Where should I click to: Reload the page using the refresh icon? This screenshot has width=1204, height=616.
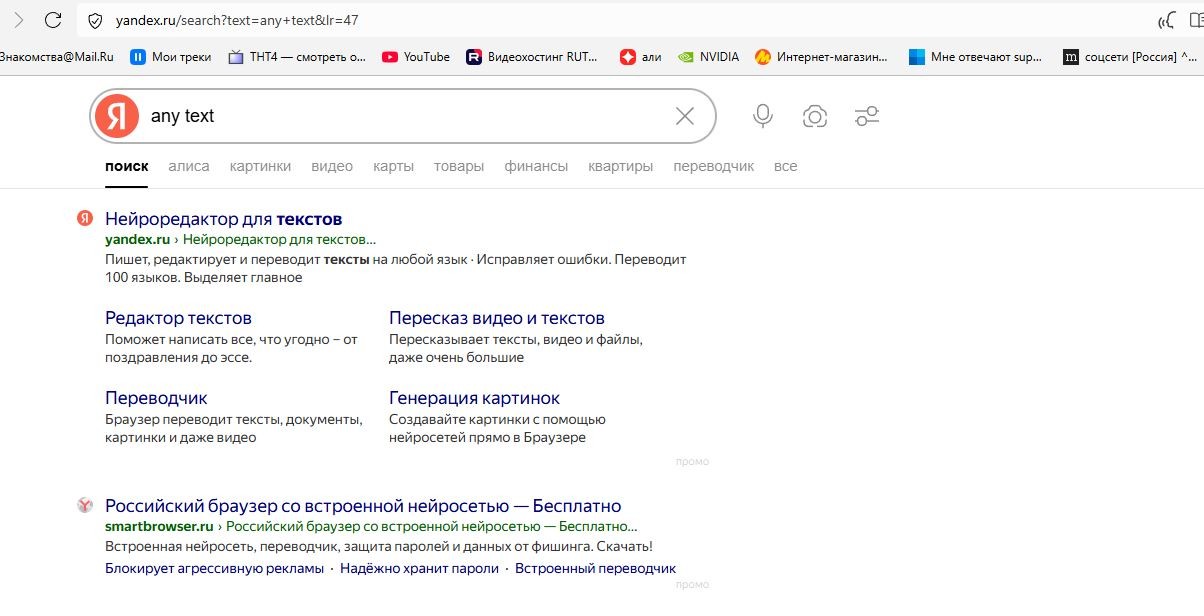pos(54,20)
